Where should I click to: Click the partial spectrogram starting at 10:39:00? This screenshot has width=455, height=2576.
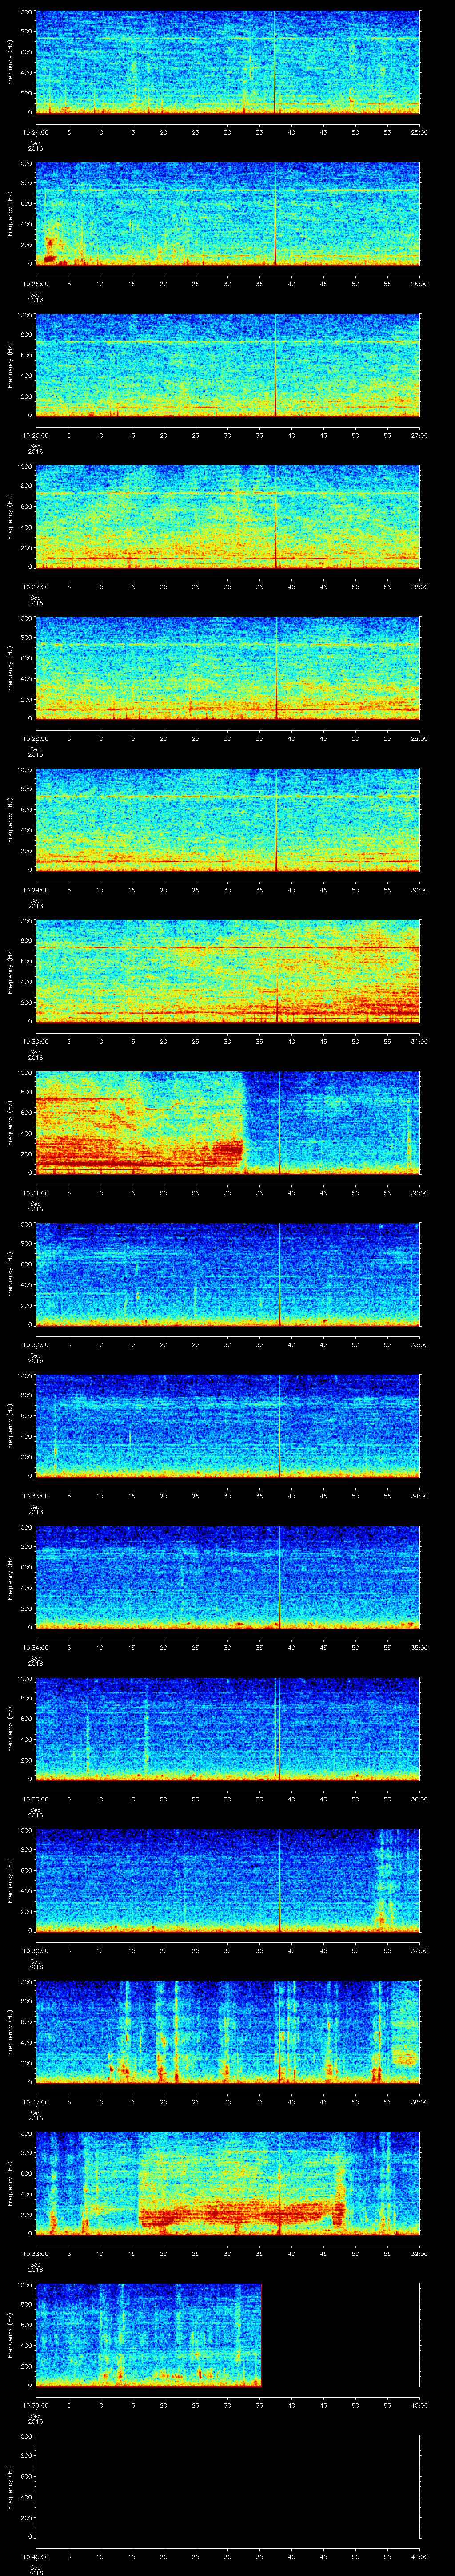click(x=148, y=2335)
